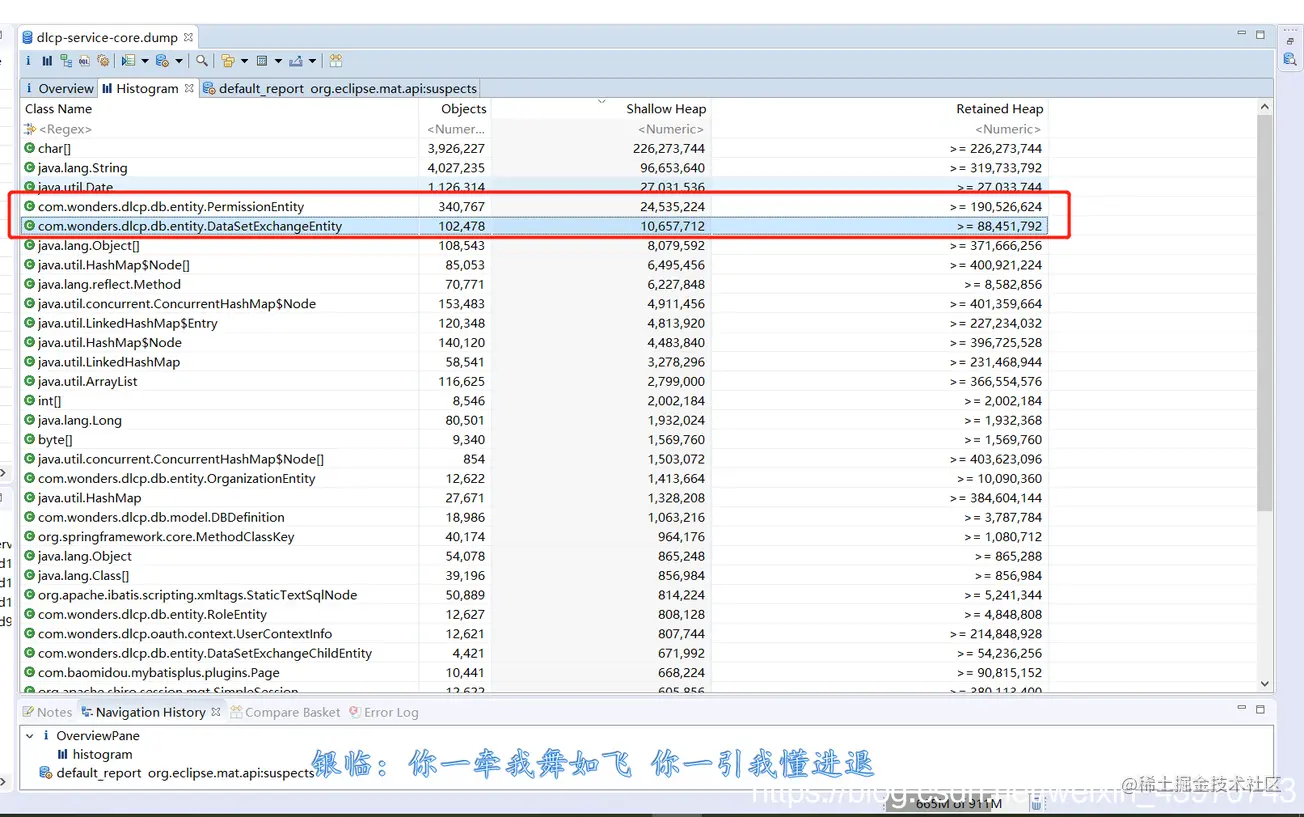Select the histogram entry in Navigation History

[x=102, y=755]
